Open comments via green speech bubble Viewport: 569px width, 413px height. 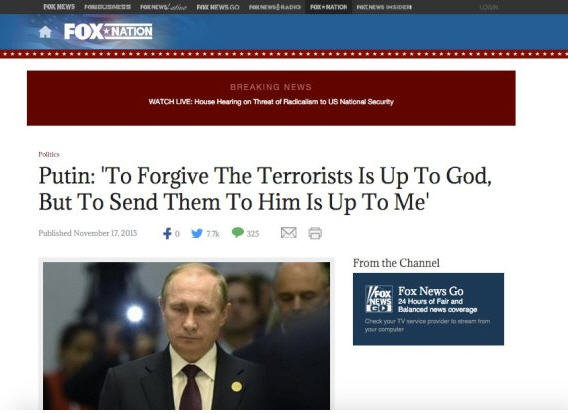pyautogui.click(x=238, y=232)
